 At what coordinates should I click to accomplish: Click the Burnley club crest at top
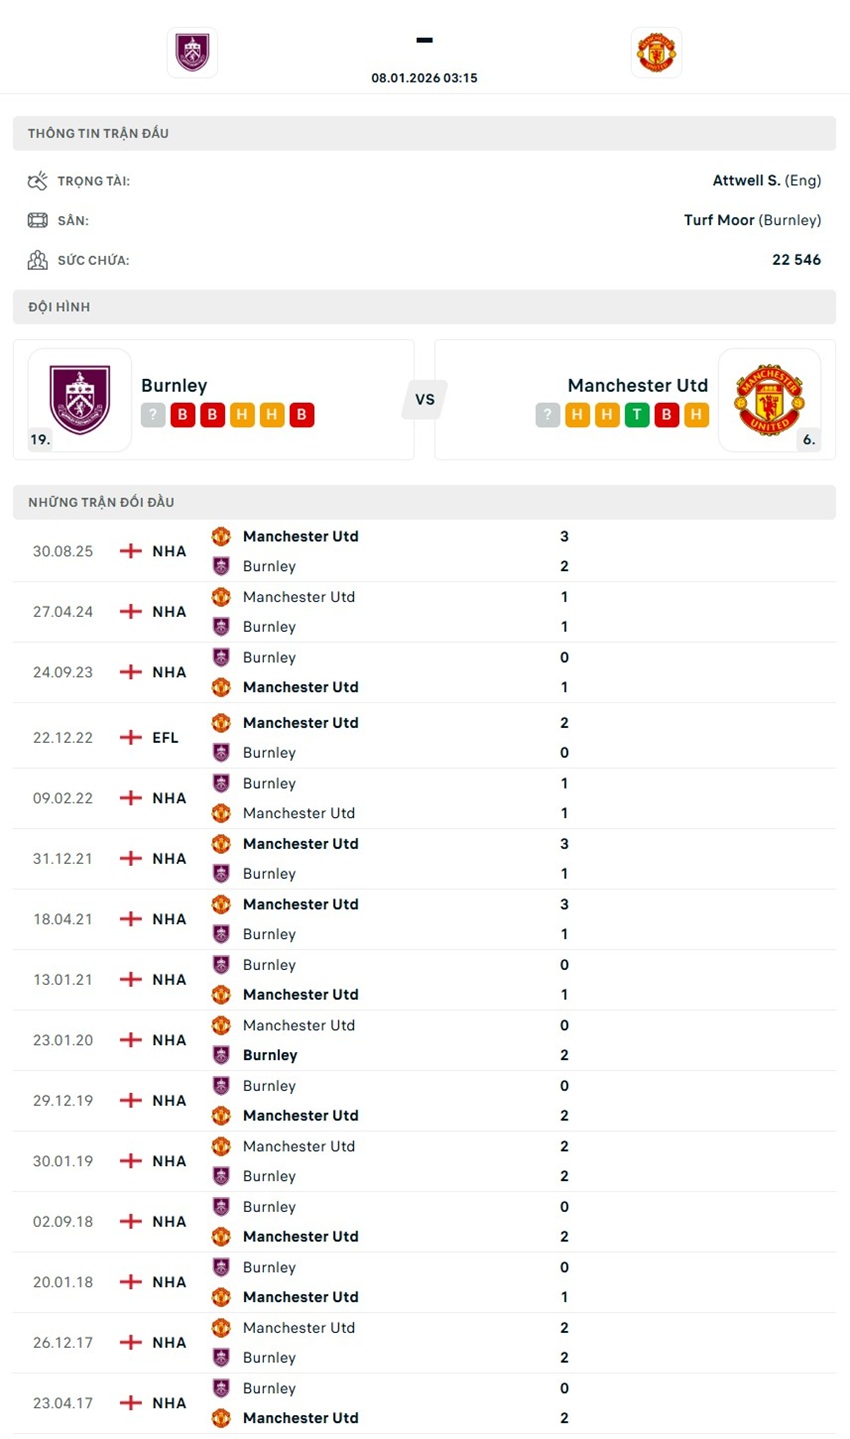click(x=192, y=52)
